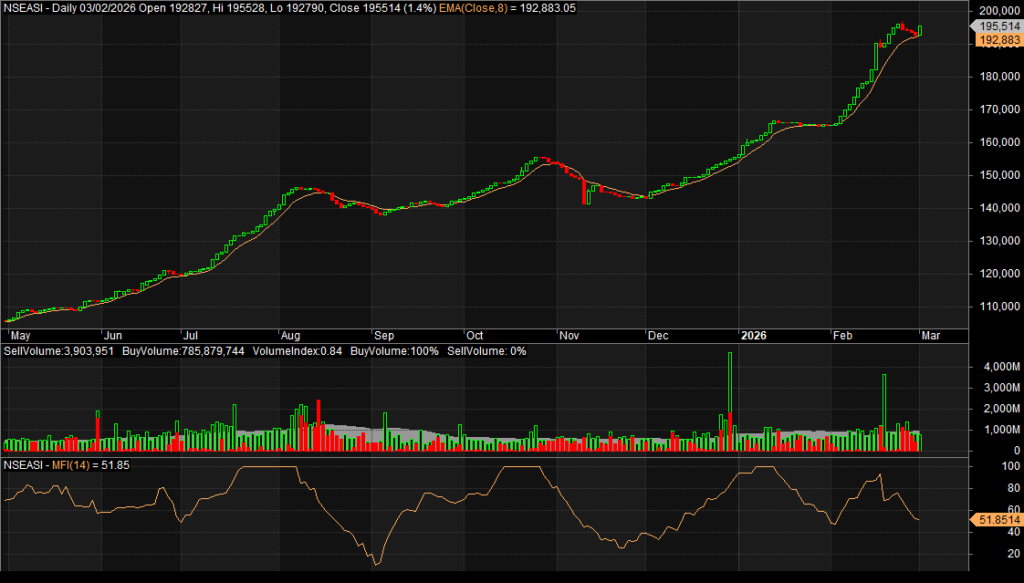The image size is (1024, 583).
Task: Select the Aug marker on the time axis
Action: [291, 337]
